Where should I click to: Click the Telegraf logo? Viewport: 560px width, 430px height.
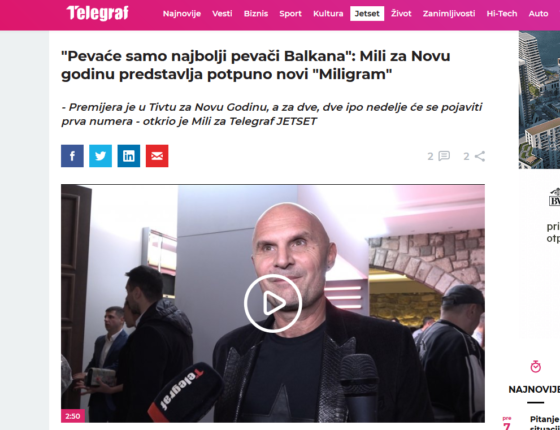(98, 14)
